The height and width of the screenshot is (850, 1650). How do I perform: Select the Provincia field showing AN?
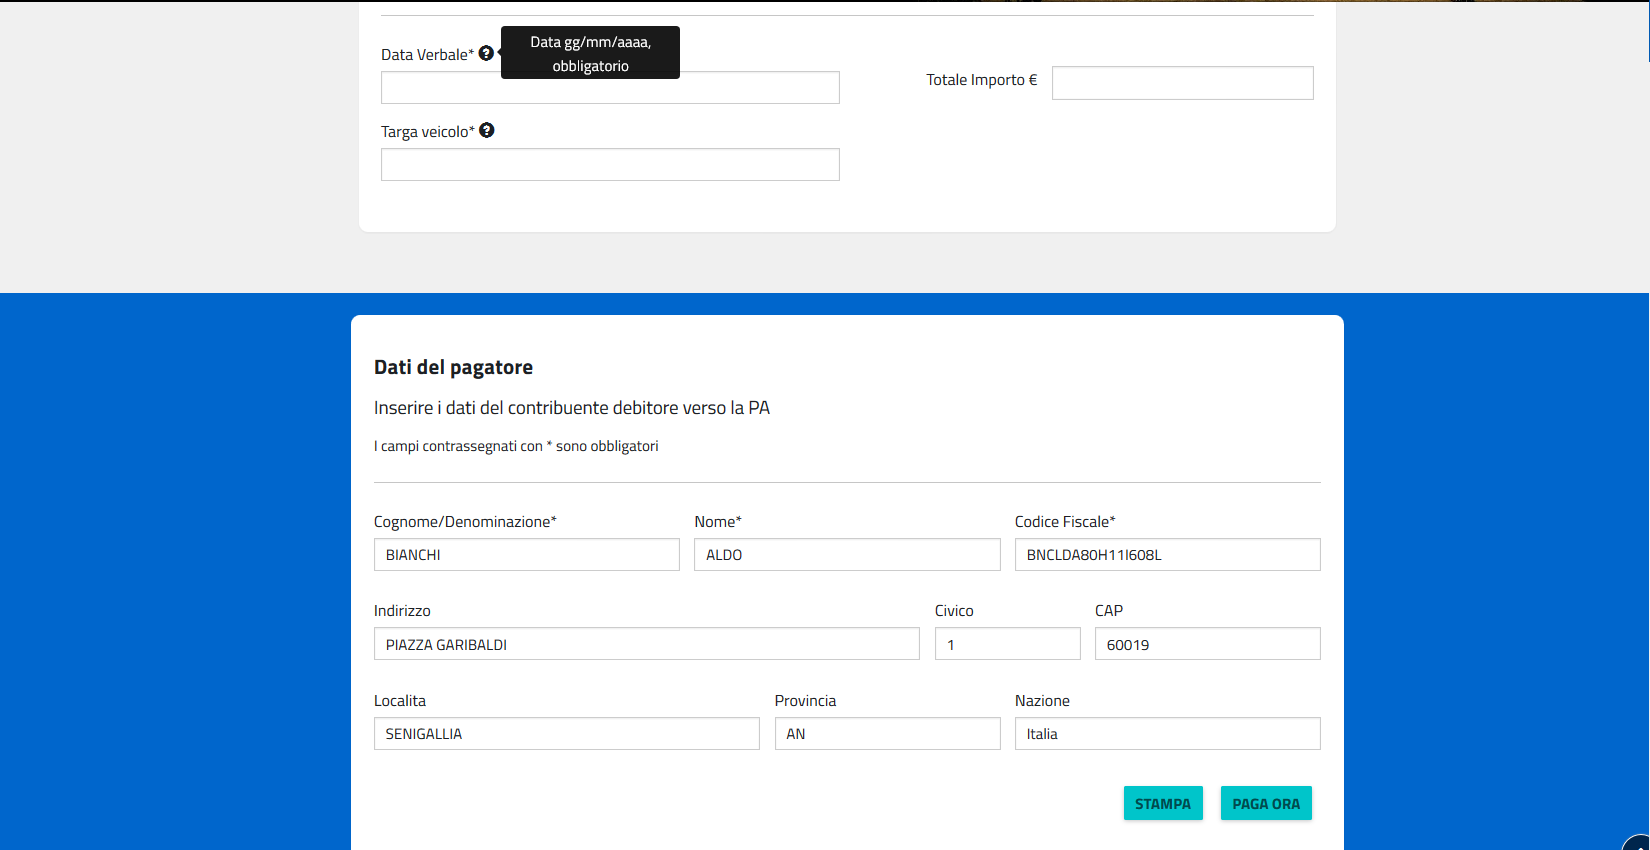(887, 734)
